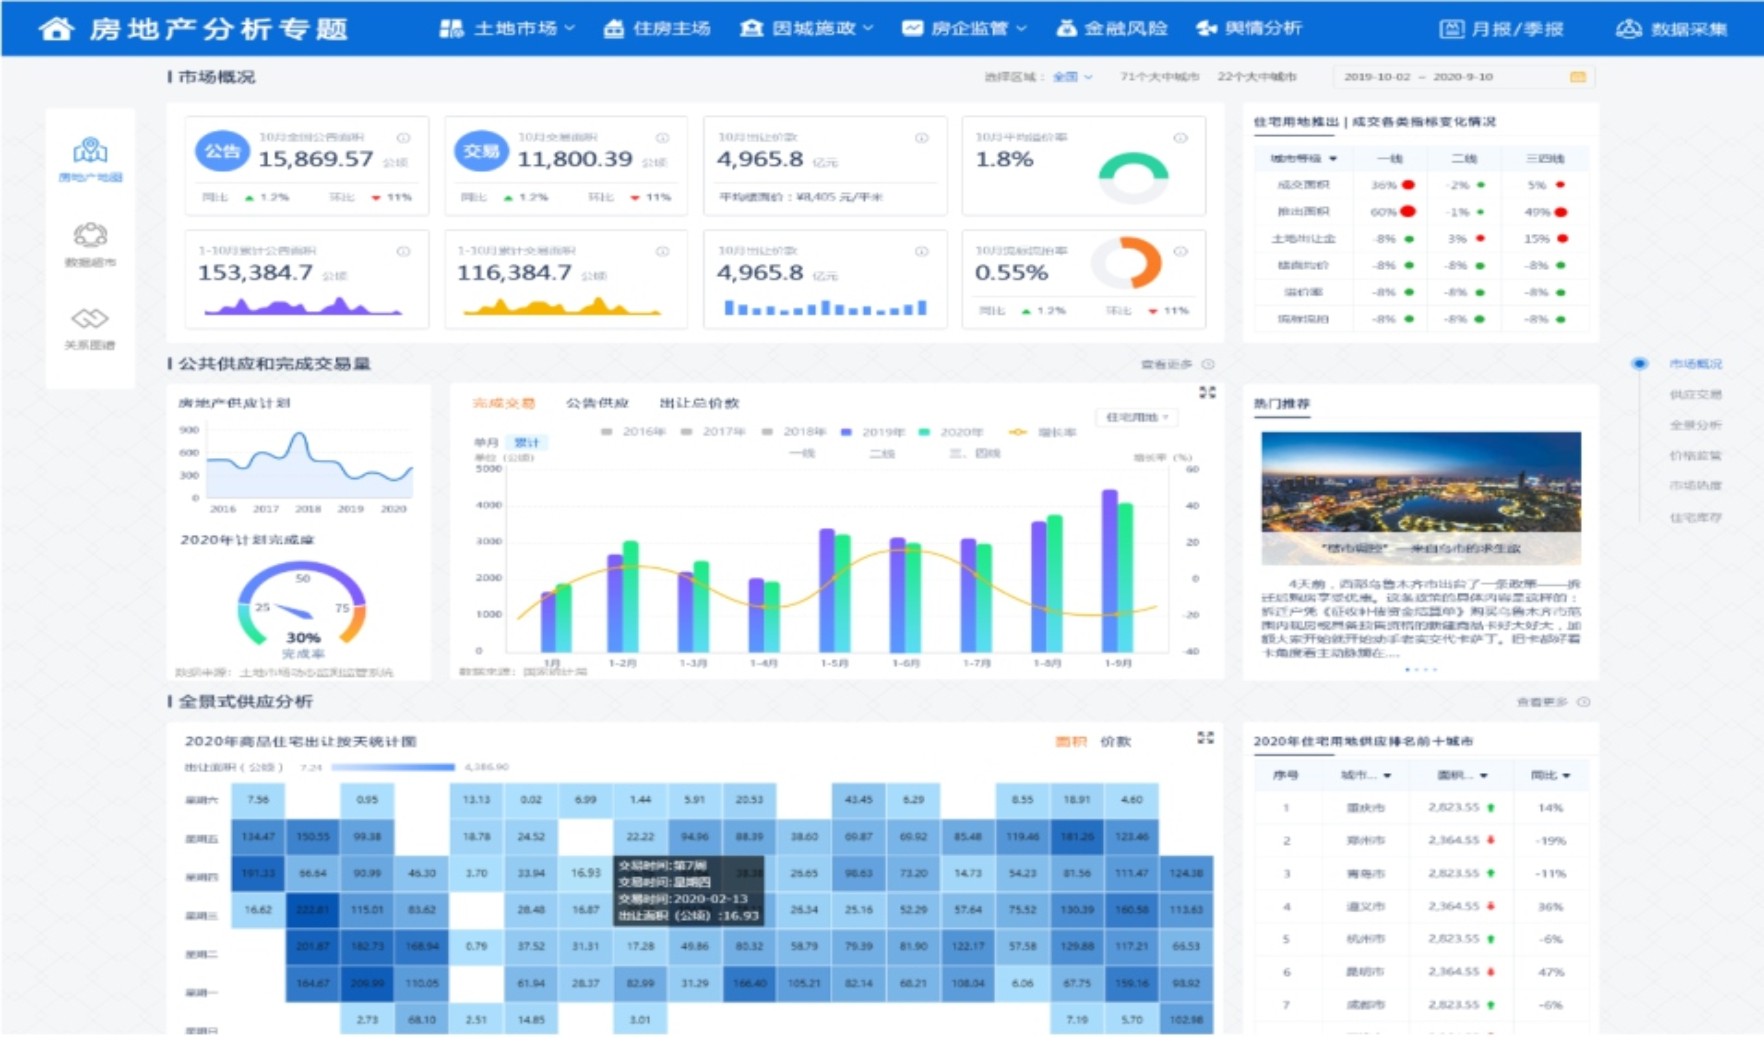Toggle the 2019年 legend series

pos(873,432)
